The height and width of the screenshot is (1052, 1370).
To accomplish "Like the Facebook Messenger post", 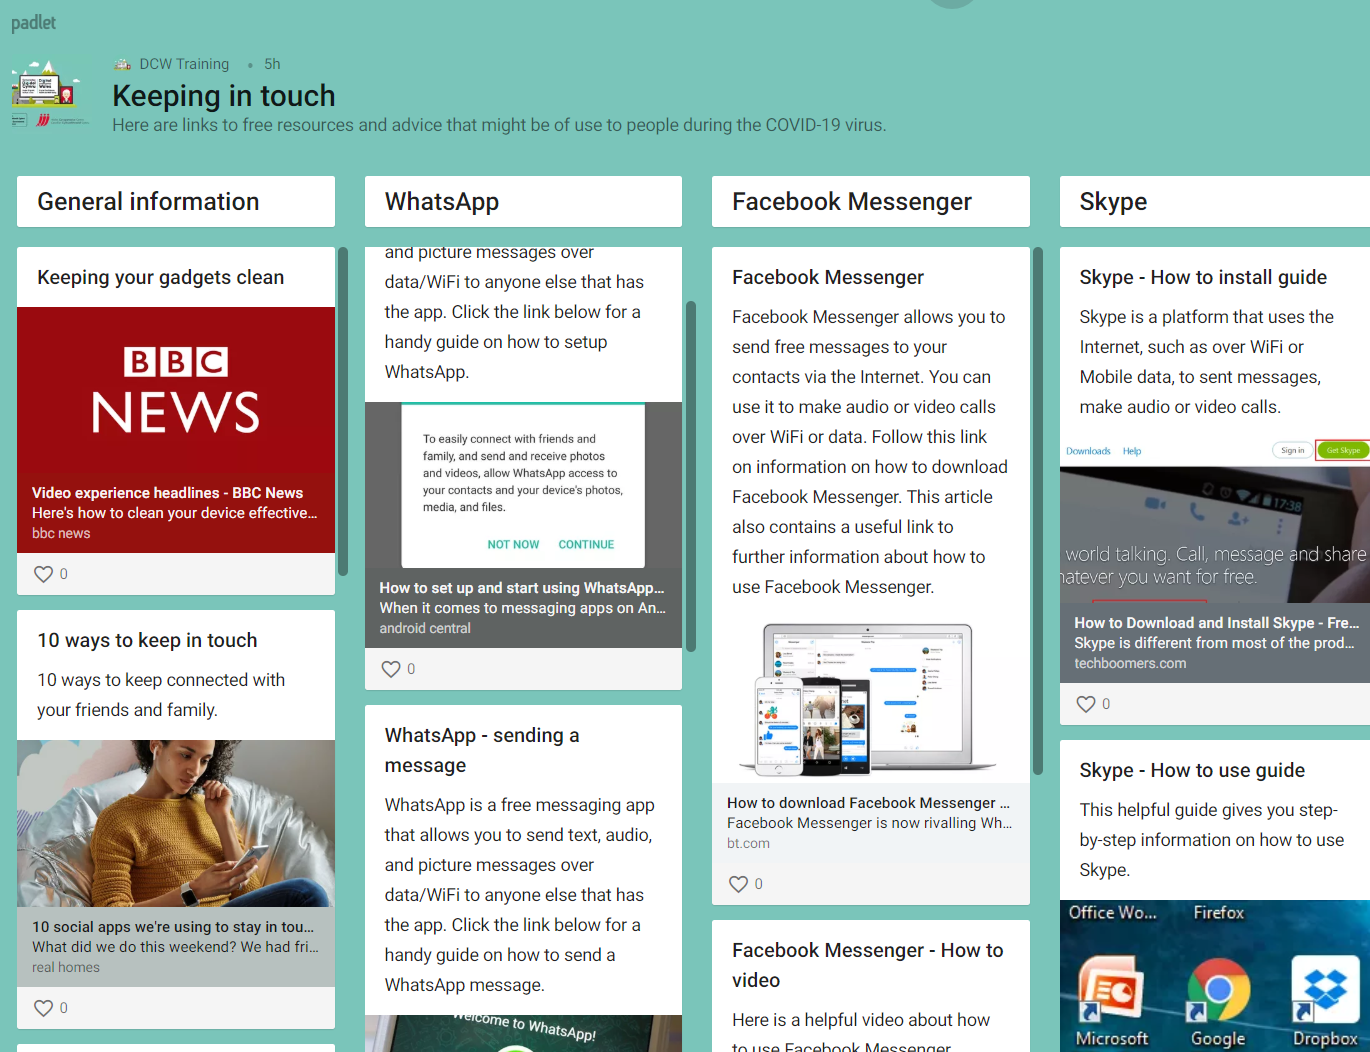I will [738, 884].
